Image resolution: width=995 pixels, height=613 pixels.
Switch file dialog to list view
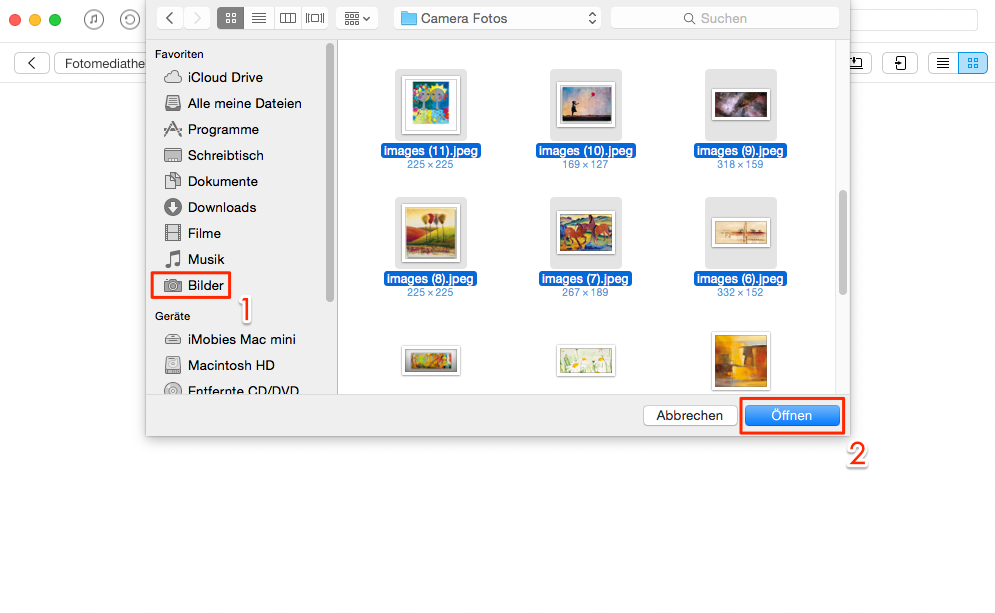pos(259,18)
